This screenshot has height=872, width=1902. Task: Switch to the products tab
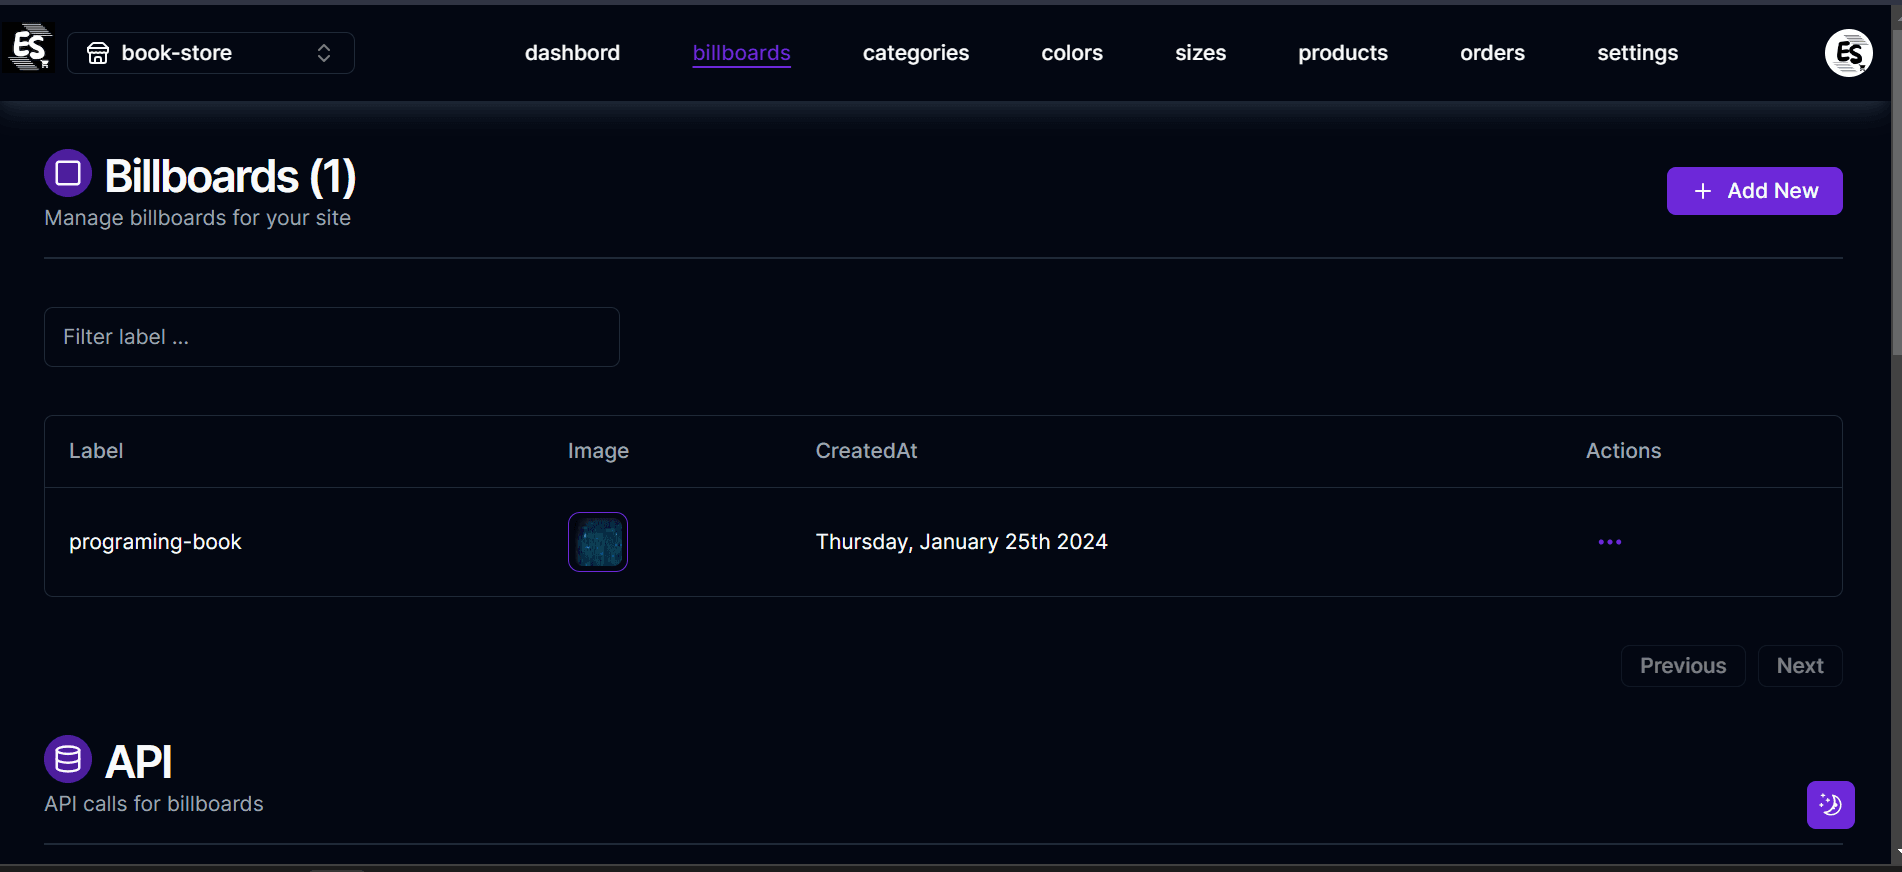pyautogui.click(x=1342, y=53)
